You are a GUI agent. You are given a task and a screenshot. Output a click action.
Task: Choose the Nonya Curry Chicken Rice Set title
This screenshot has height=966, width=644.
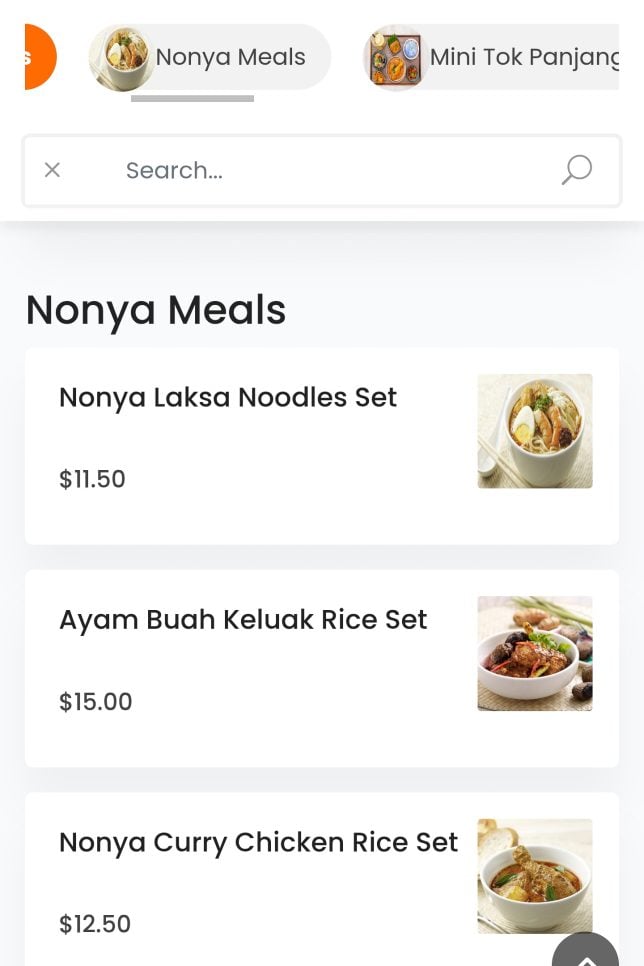click(x=258, y=842)
